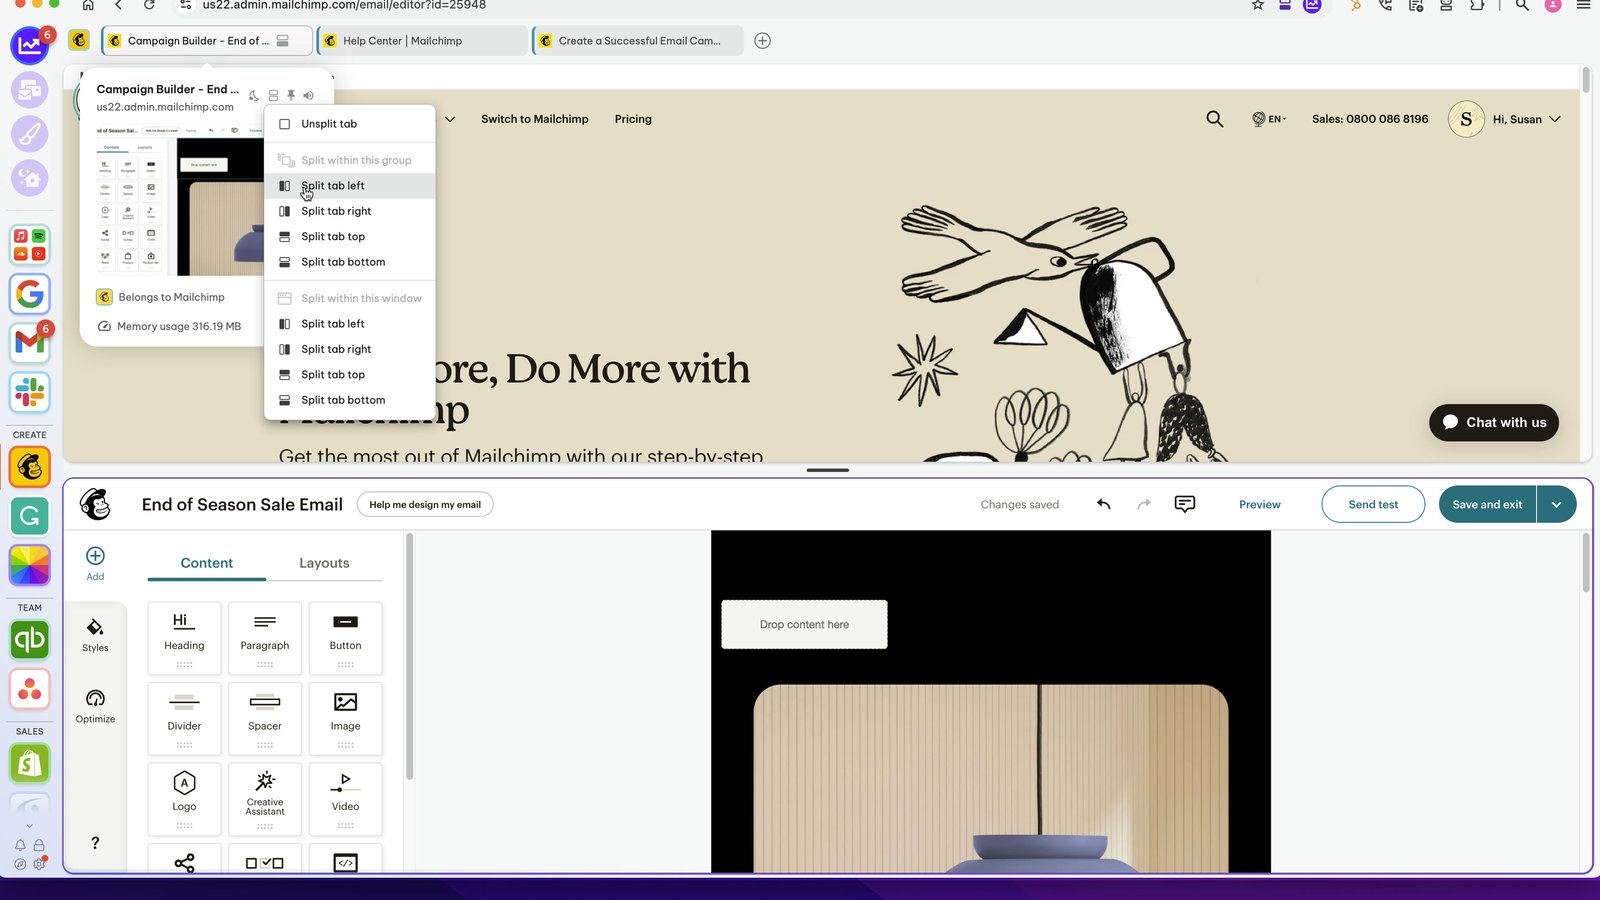Expand the Save and exit dropdown arrow
The width and height of the screenshot is (1600, 900).
pyautogui.click(x=1556, y=504)
